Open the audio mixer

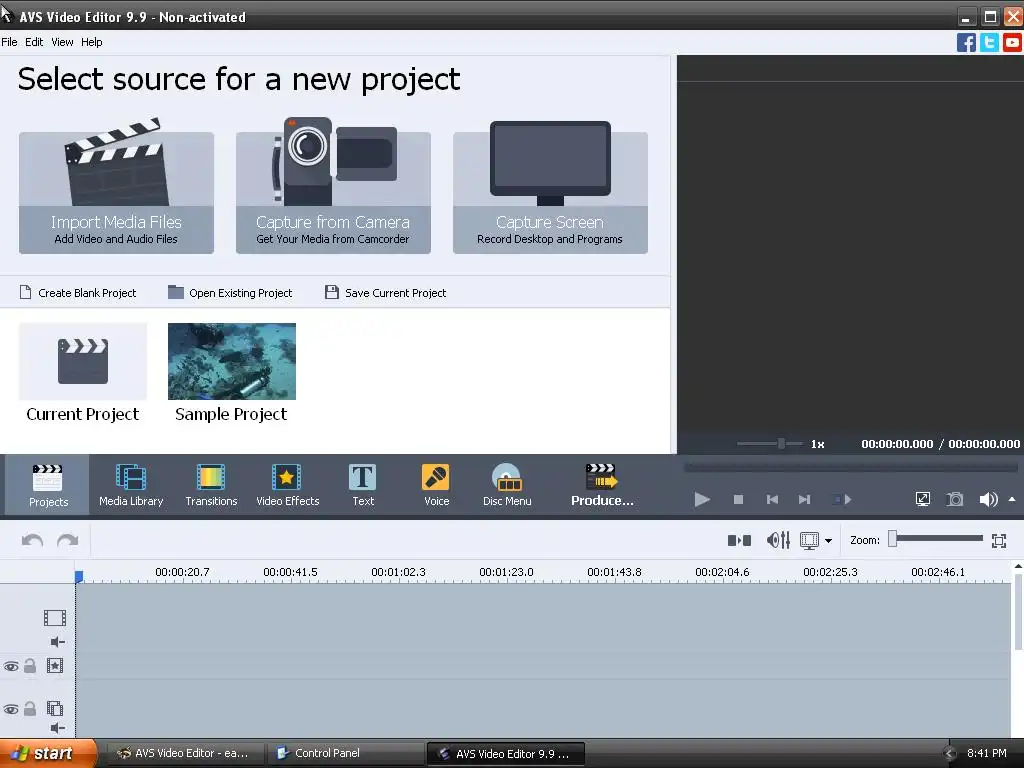pos(778,540)
